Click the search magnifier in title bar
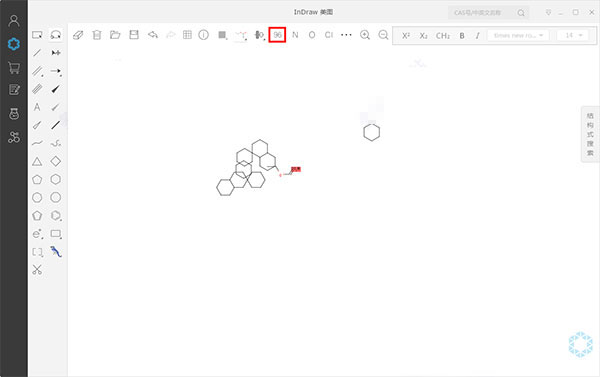This screenshot has width=600, height=377. (x=521, y=13)
